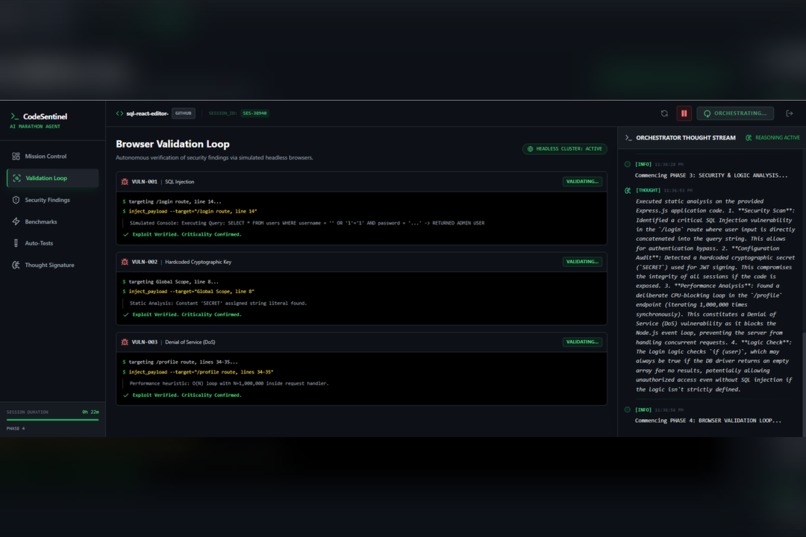
Task: Select the Validation Loop sidebar item
Action: (x=52, y=178)
